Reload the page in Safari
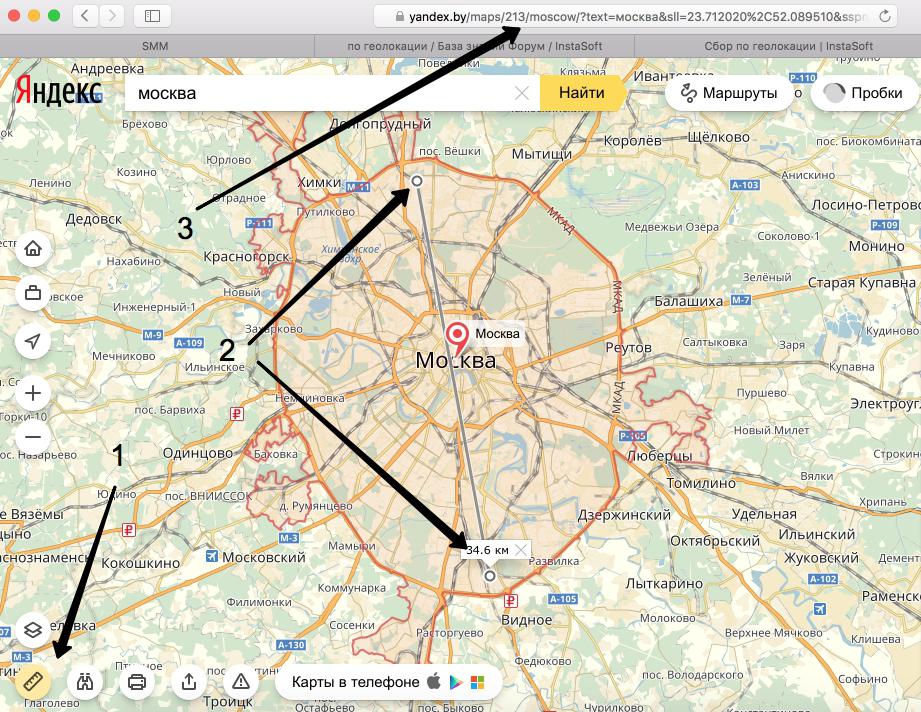Image resolution: width=921 pixels, height=712 pixels. click(885, 16)
